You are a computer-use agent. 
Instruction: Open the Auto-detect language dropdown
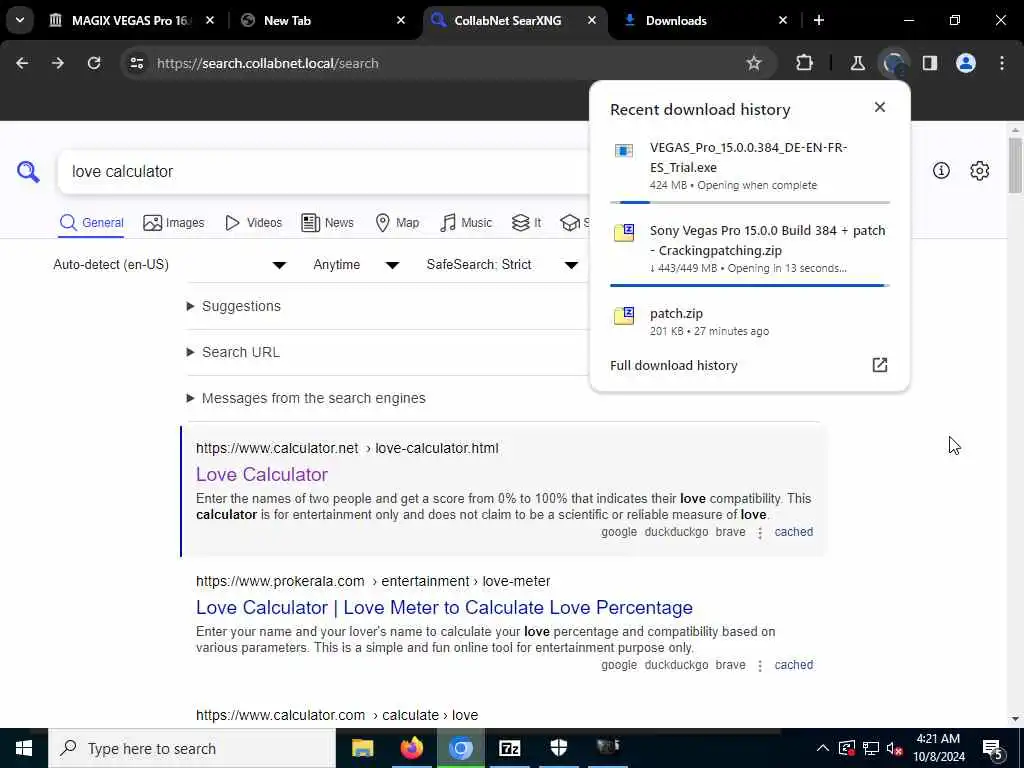tap(169, 264)
